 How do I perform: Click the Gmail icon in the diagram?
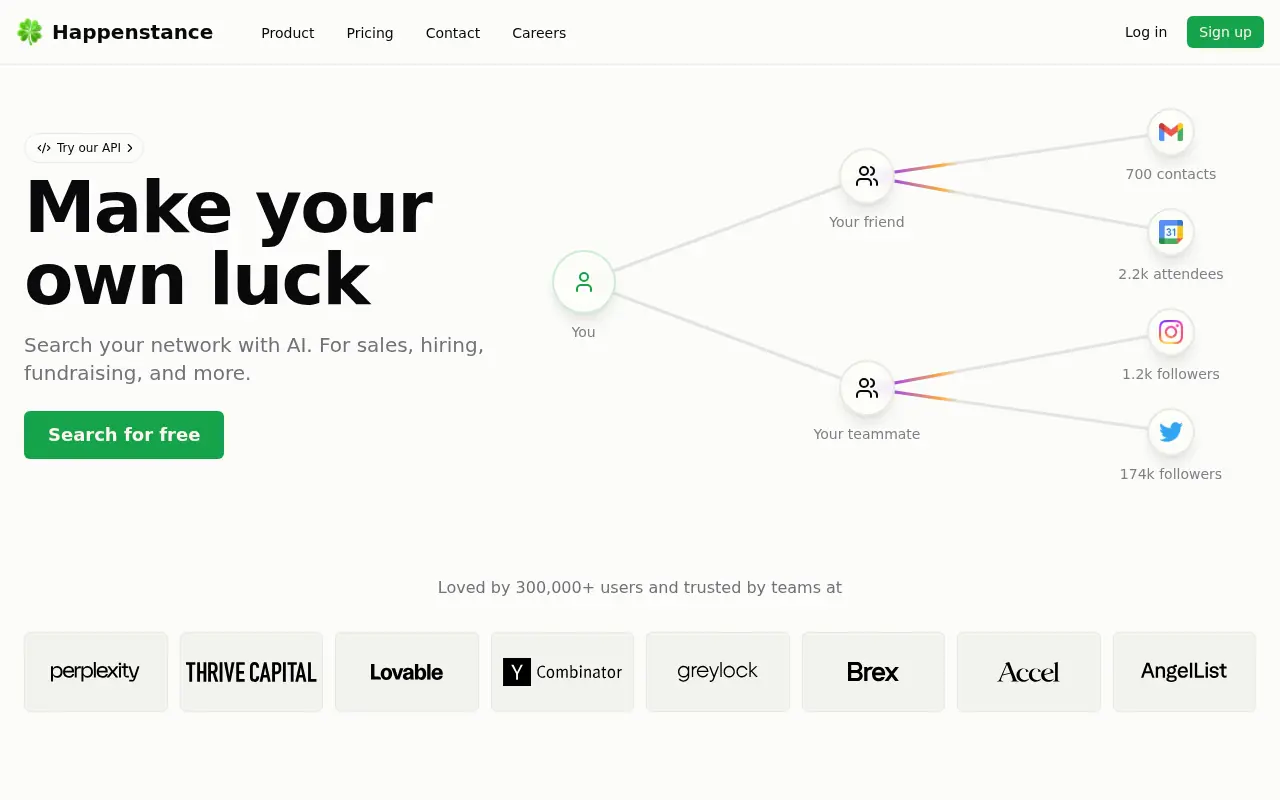[x=1170, y=132]
